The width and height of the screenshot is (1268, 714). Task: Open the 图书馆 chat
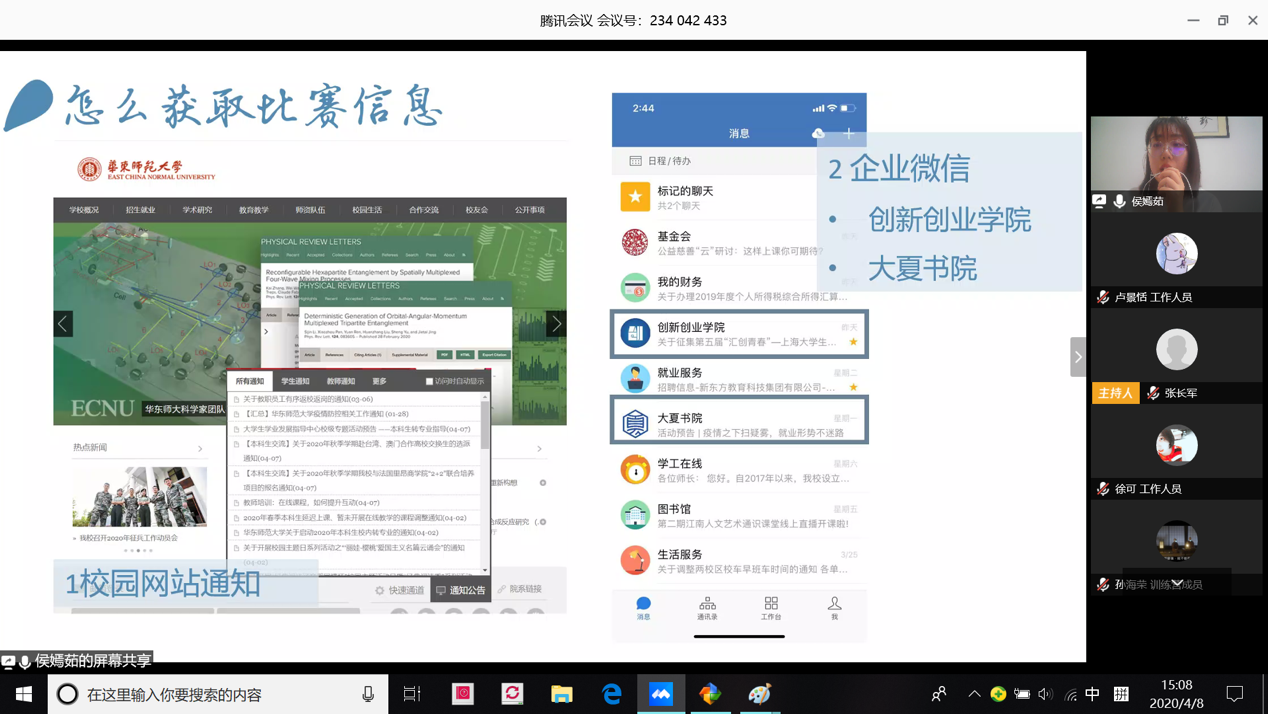739,515
